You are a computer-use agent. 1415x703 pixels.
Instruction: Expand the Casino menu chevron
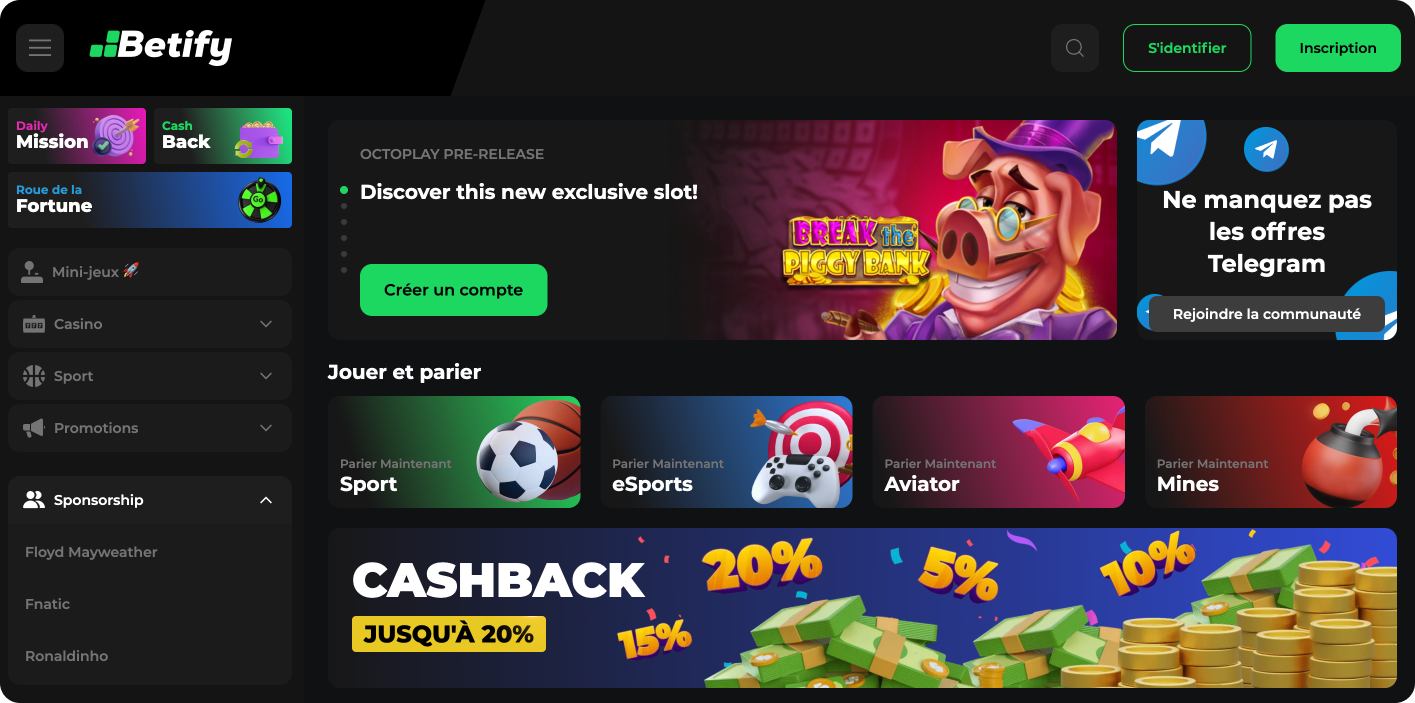[266, 324]
